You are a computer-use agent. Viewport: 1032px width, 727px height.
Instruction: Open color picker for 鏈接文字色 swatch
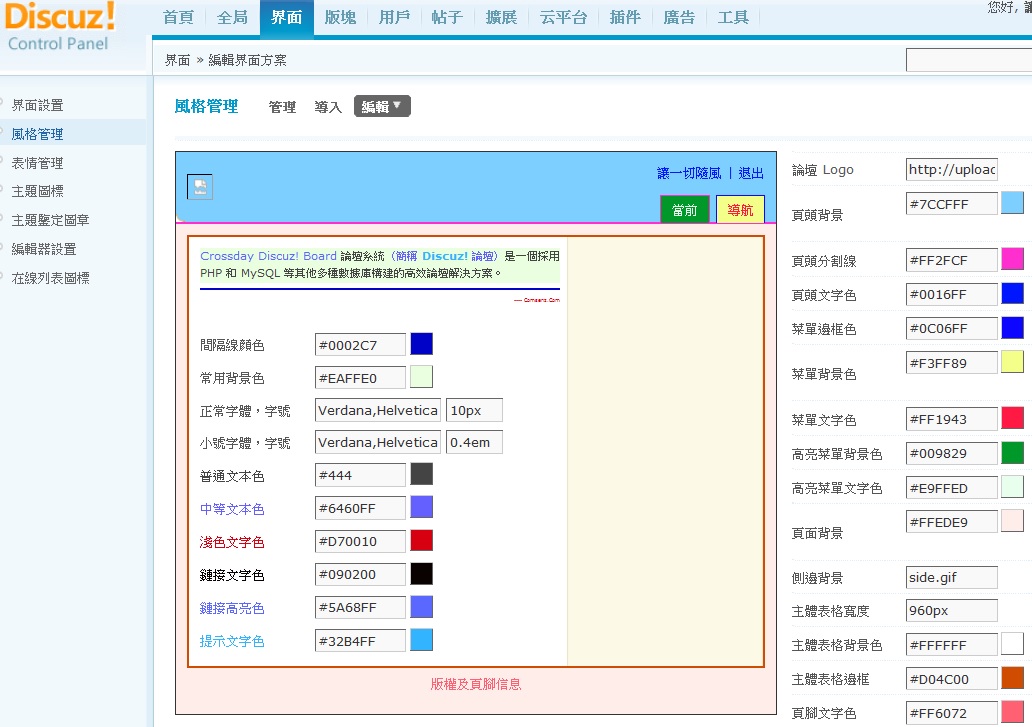click(x=422, y=574)
